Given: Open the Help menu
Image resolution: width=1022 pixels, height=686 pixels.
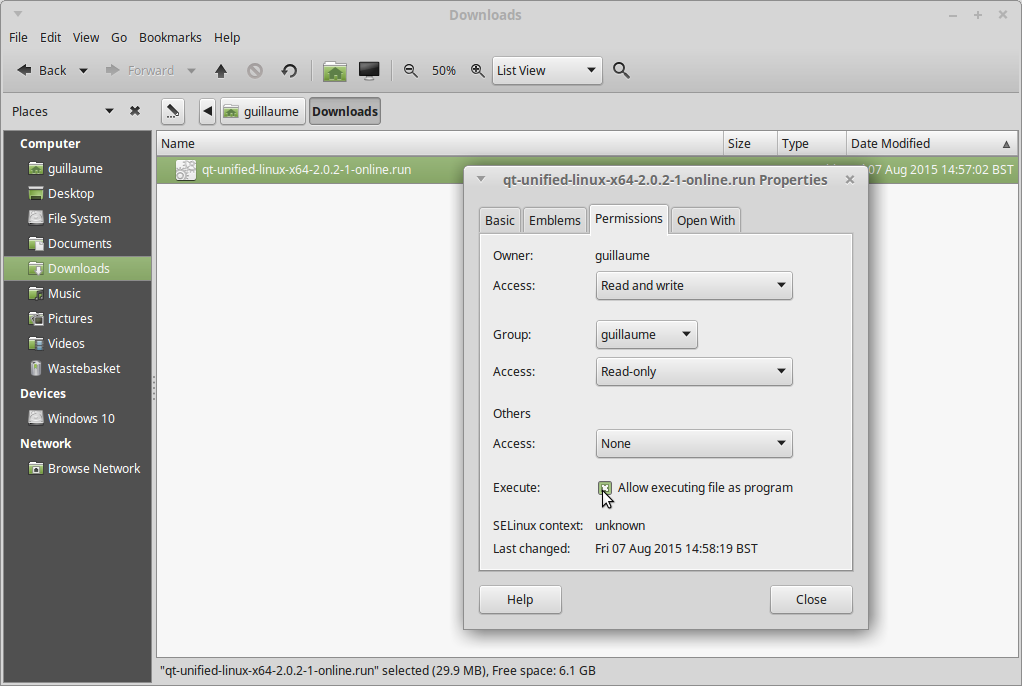Looking at the screenshot, I should (227, 37).
